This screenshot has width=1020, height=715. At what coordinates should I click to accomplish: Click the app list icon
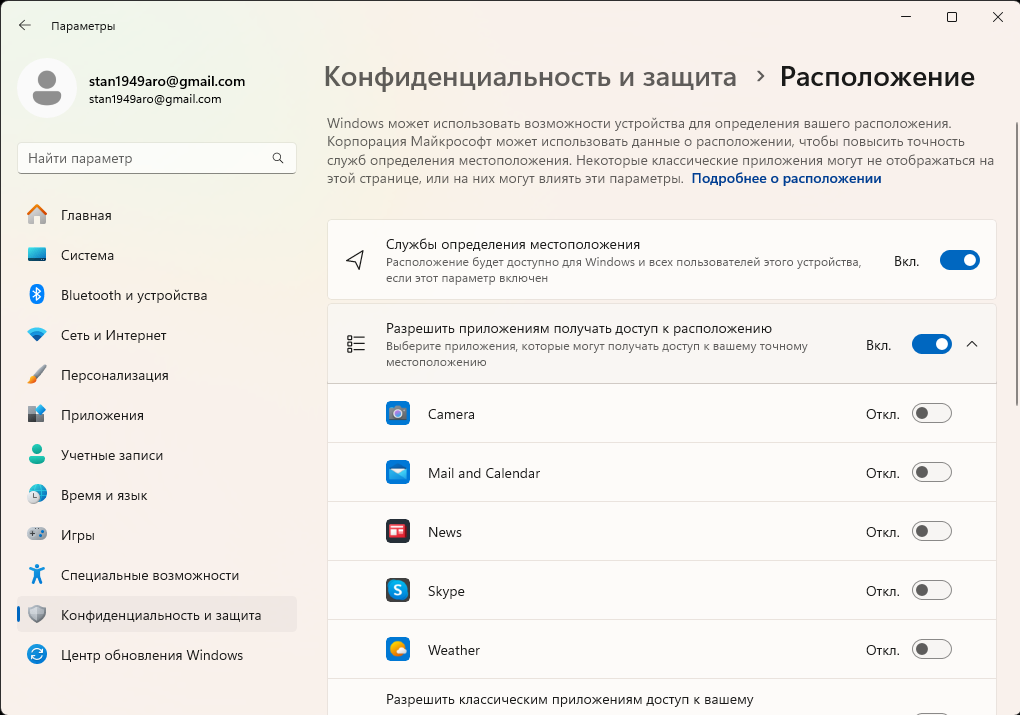[356, 344]
